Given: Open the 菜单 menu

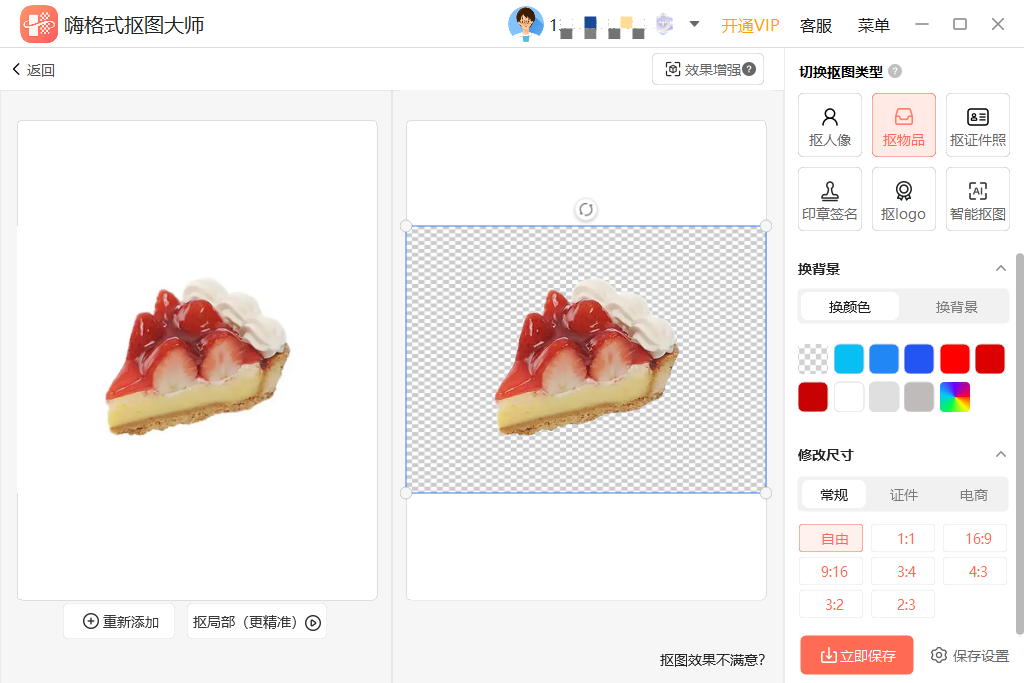Looking at the screenshot, I should pyautogui.click(x=872, y=25).
